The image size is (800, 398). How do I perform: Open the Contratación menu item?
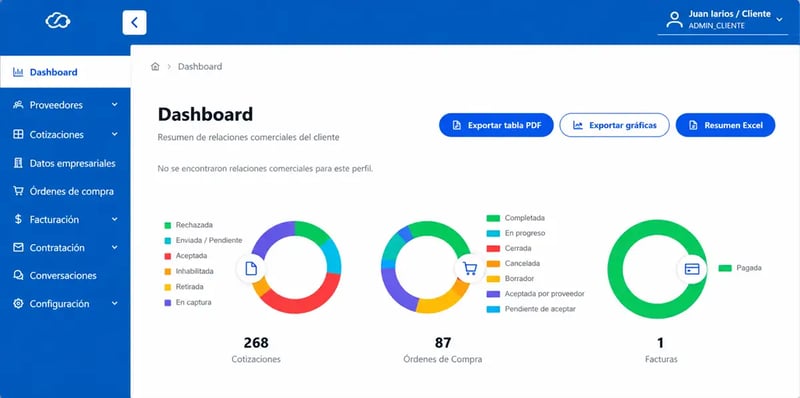(x=65, y=247)
